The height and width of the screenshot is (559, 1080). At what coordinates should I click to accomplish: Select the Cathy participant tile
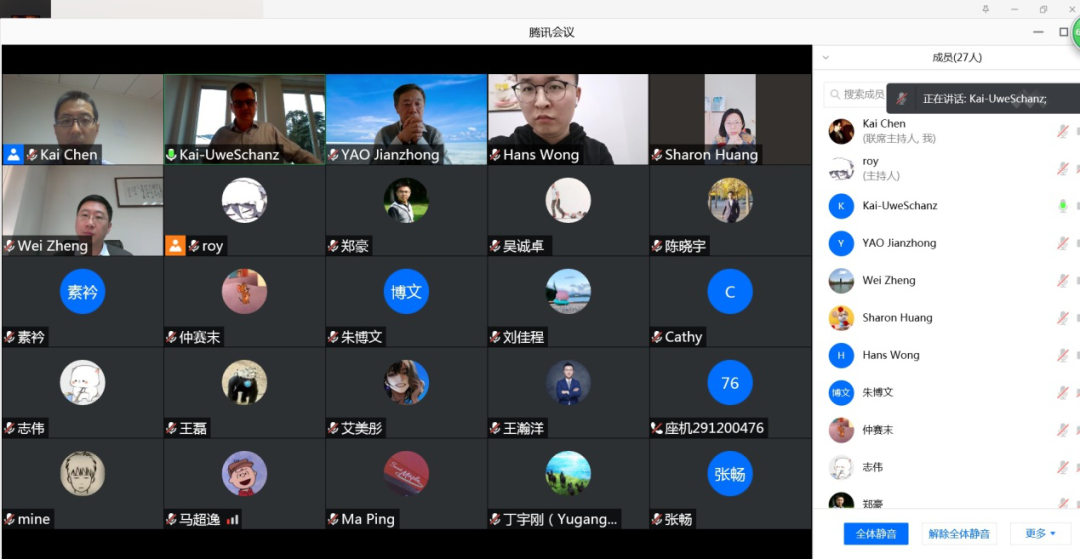tap(730, 300)
